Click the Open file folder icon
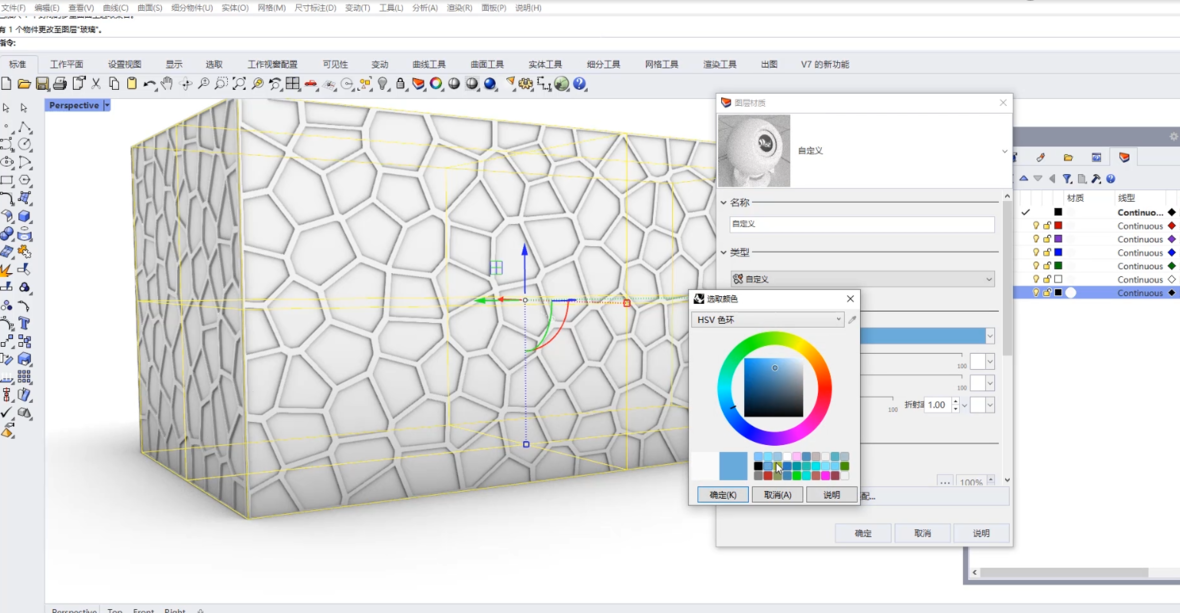This screenshot has height=613, width=1180. (24, 84)
